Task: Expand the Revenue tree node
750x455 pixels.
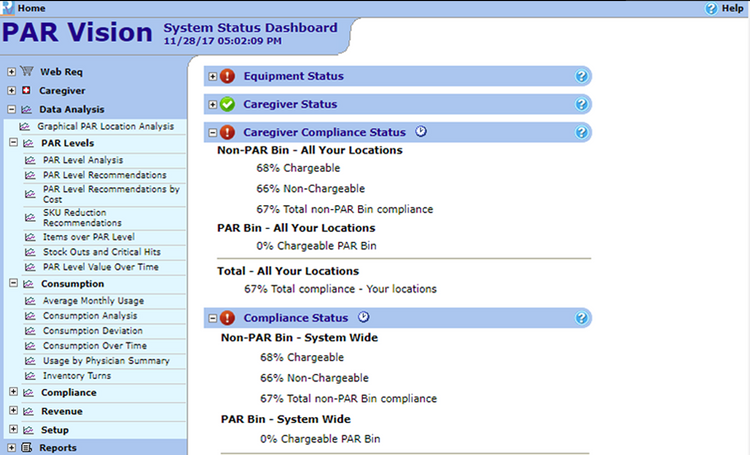Action: [13, 410]
